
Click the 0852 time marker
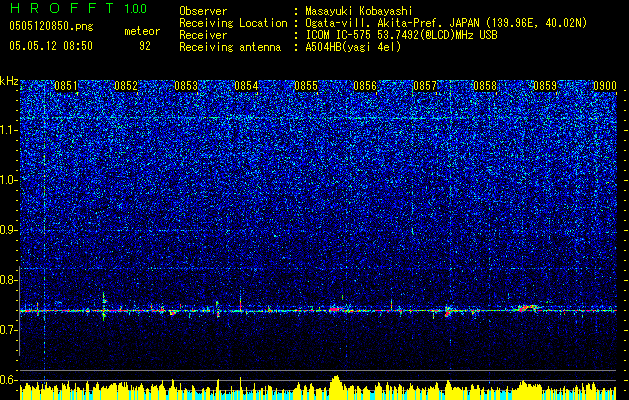tap(126, 86)
